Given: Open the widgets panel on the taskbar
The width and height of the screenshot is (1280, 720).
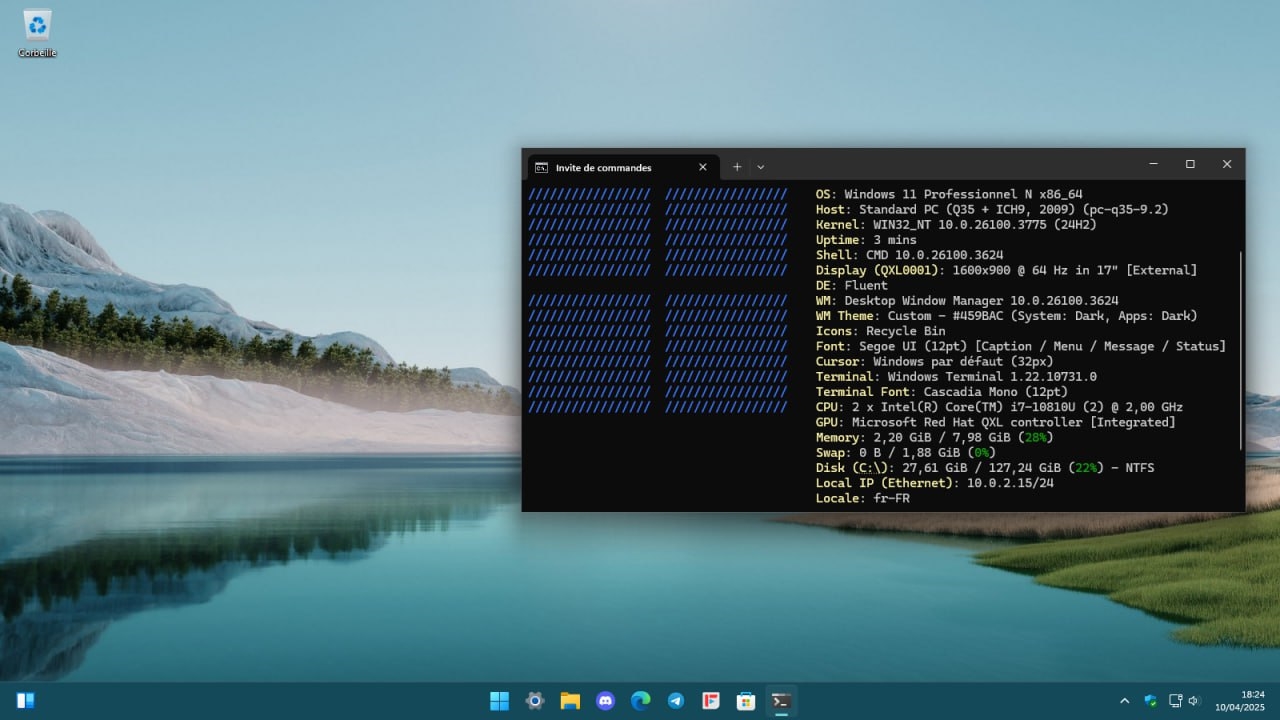Looking at the screenshot, I should (26, 701).
